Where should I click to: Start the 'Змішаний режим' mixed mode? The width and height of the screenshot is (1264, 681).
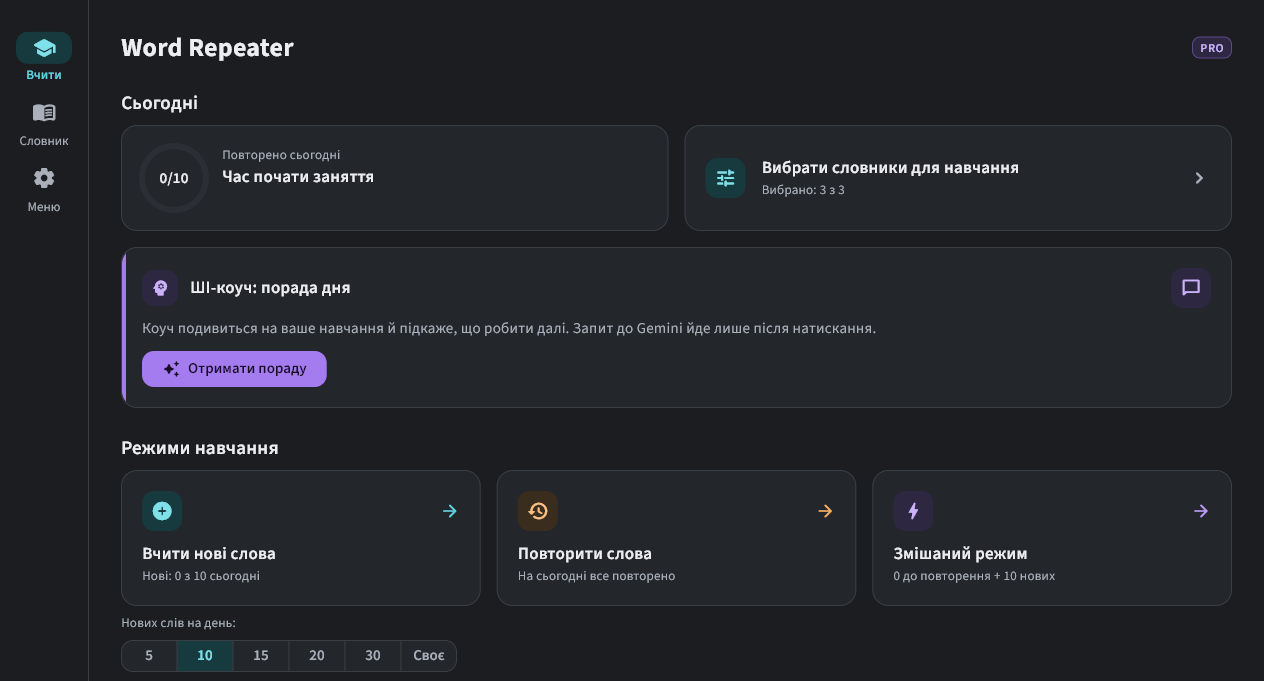(x=1052, y=538)
